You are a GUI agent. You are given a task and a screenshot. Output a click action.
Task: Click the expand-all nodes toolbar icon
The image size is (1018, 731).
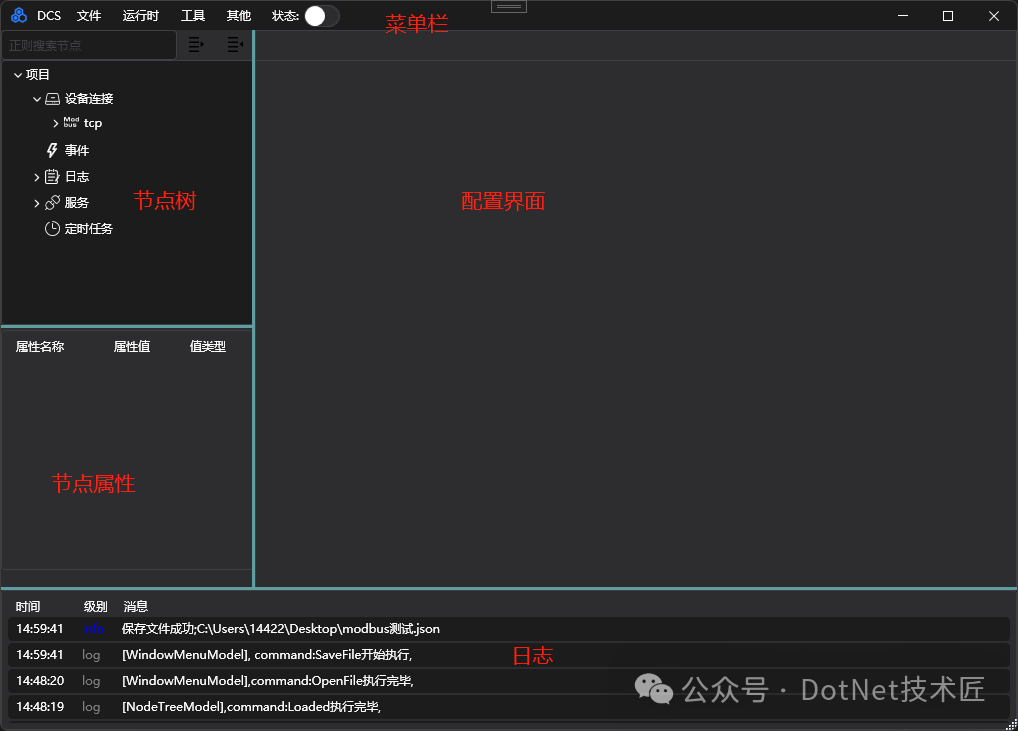[196, 44]
